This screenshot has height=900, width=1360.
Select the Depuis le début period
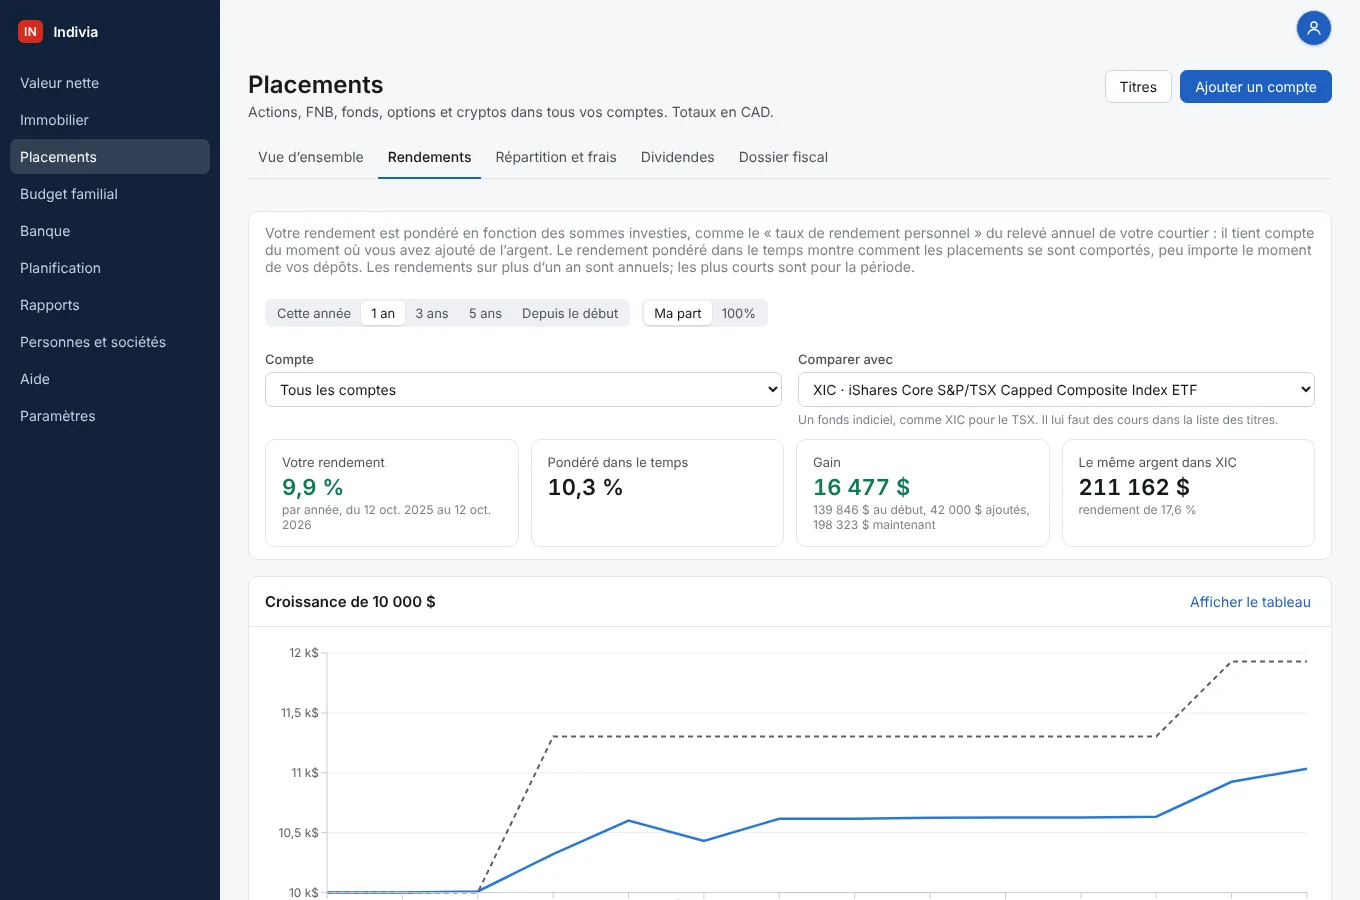click(x=570, y=313)
